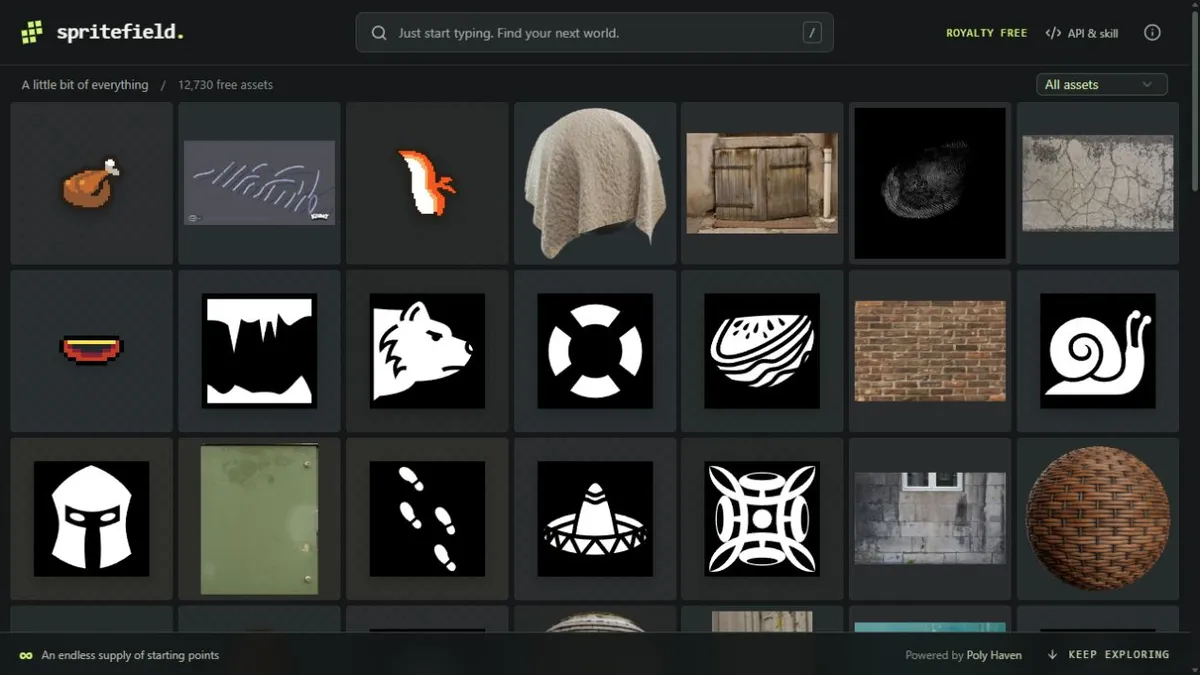The width and height of the screenshot is (1200, 675).
Task: Open the life buoy ring icon
Action: click(595, 350)
